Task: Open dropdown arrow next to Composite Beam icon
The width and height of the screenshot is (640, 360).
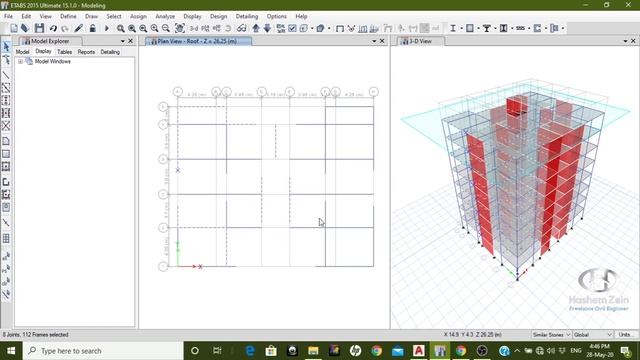Action: point(495,28)
